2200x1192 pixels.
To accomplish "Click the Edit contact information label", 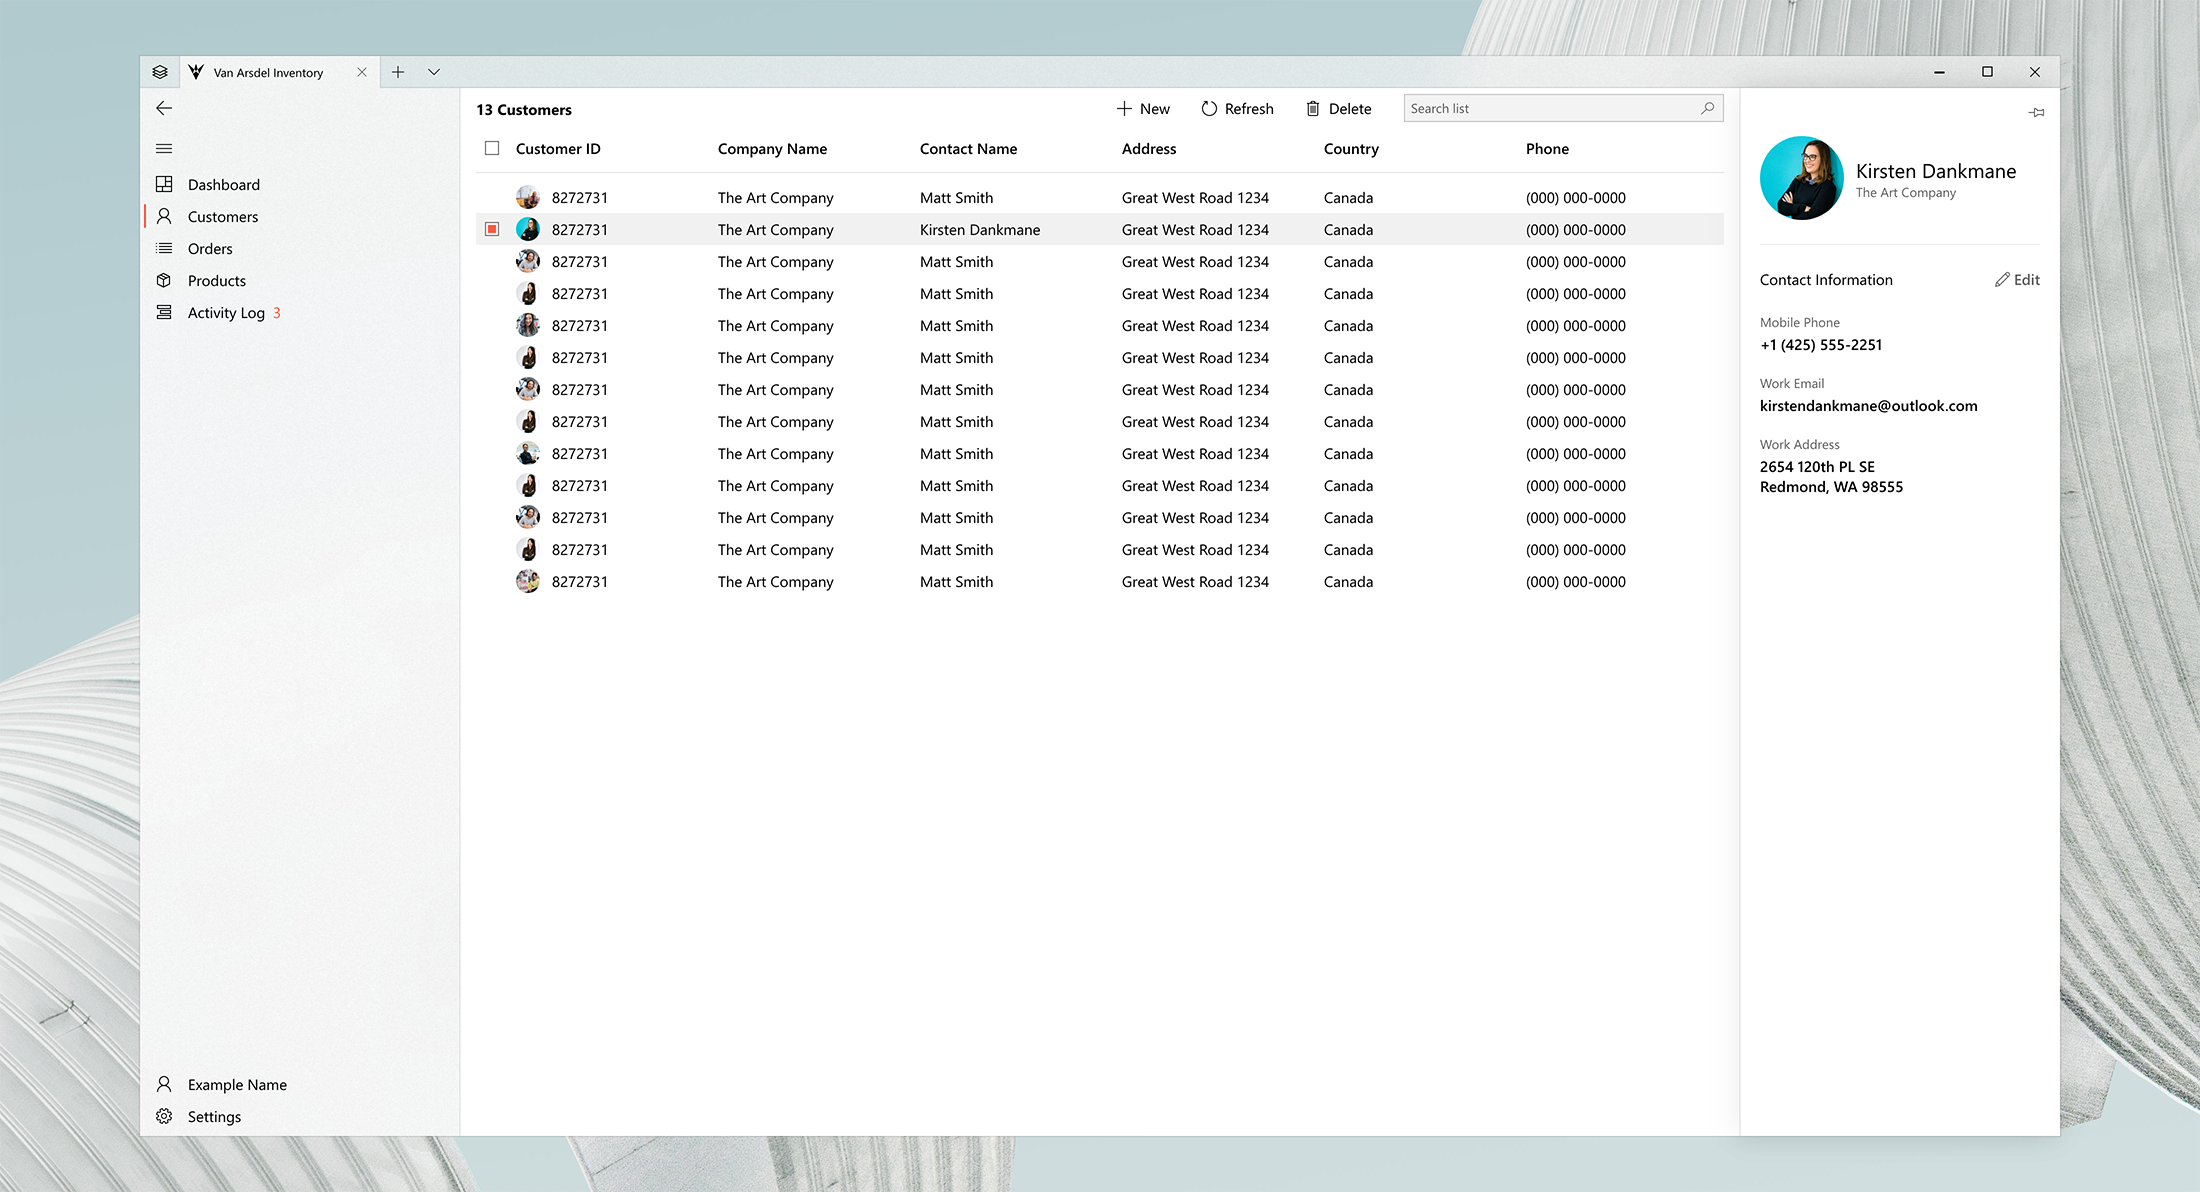I will (x=2027, y=280).
